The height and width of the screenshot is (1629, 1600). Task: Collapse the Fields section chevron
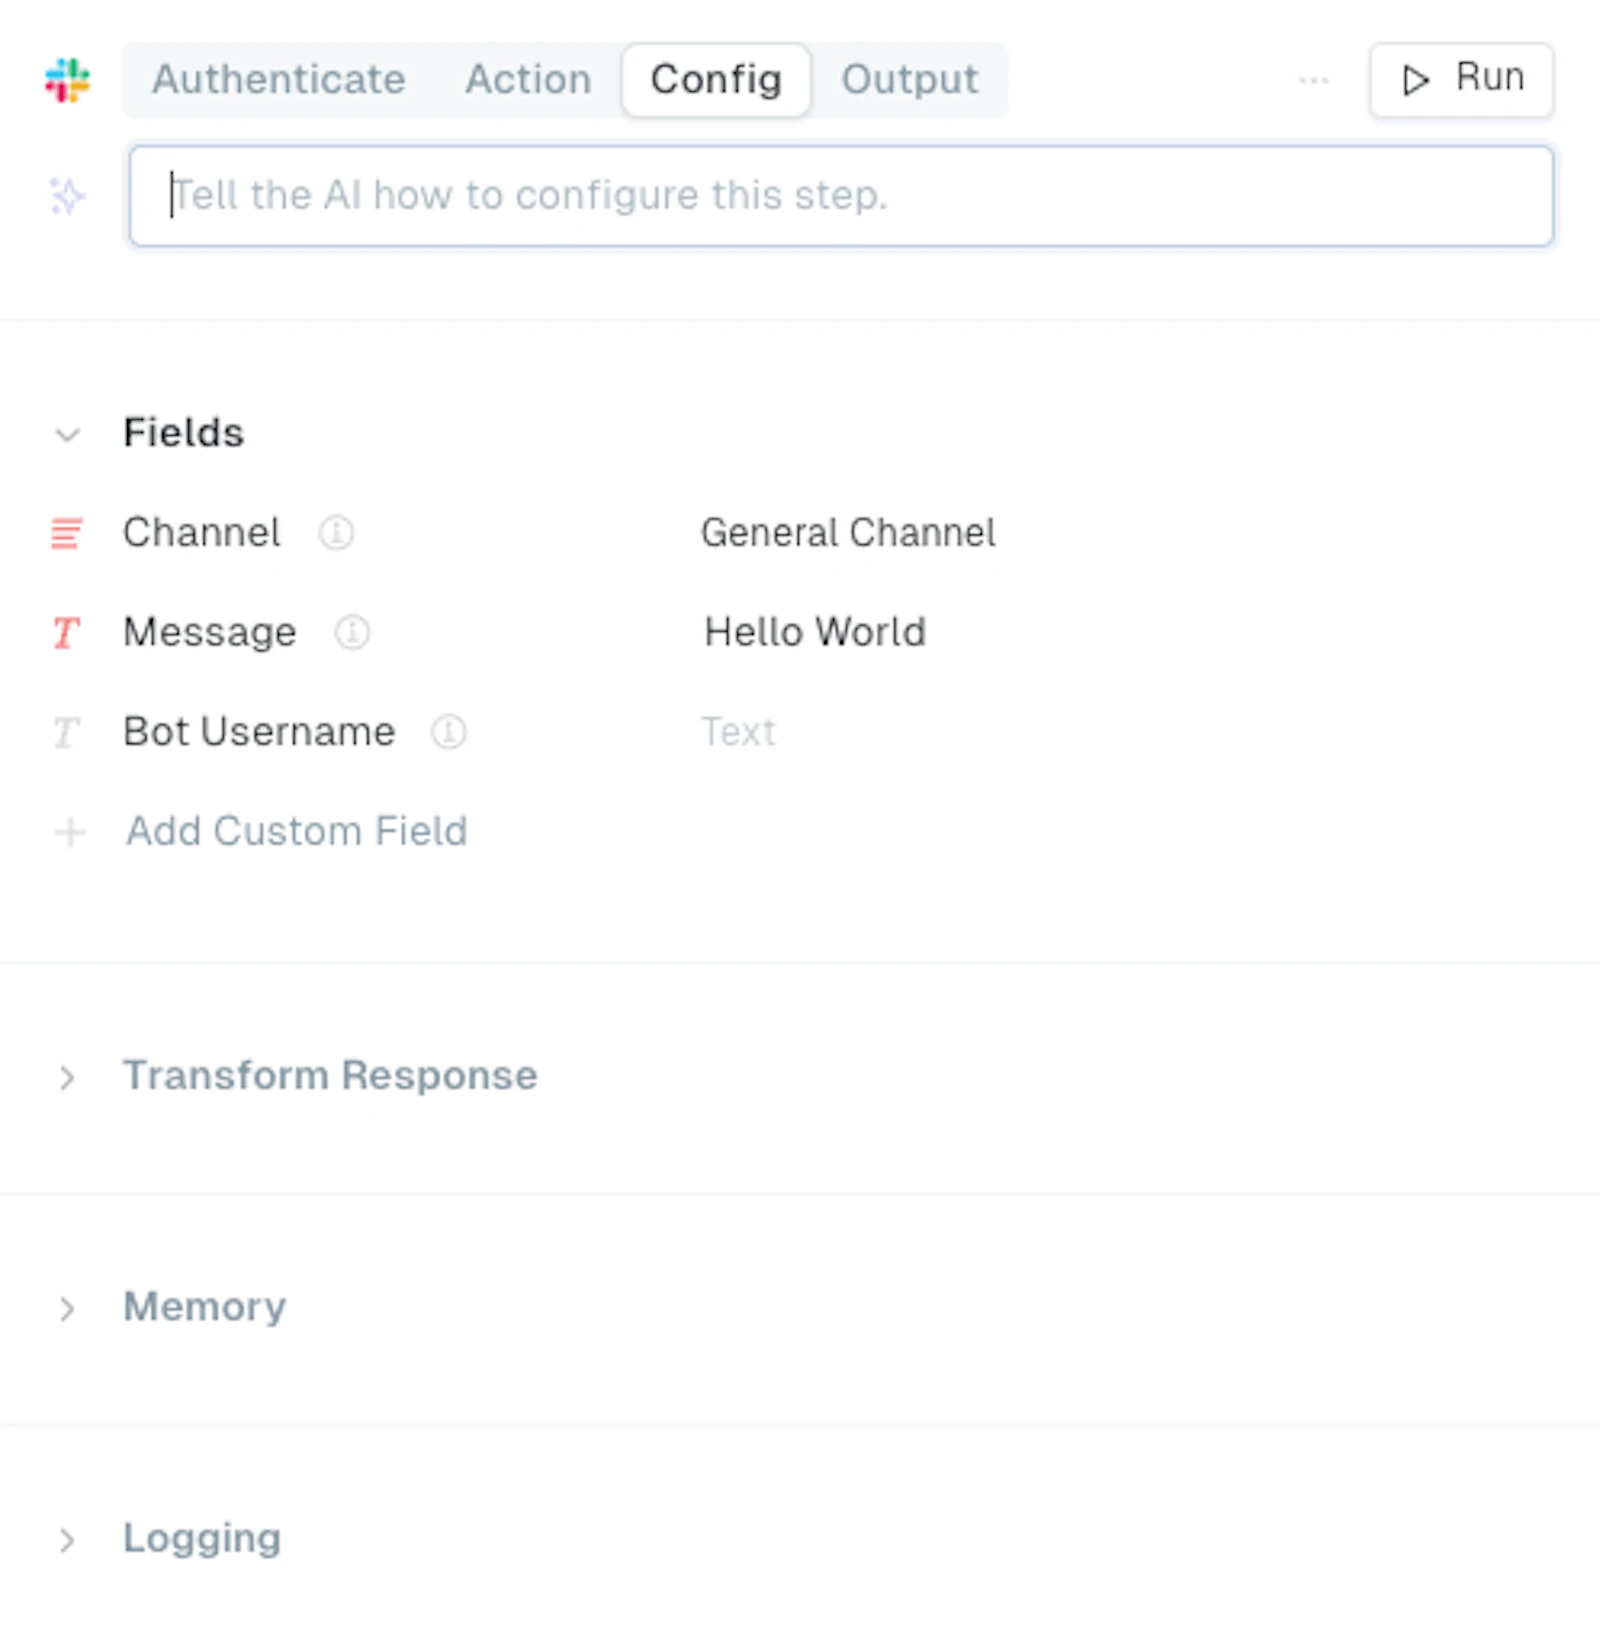[67, 434]
